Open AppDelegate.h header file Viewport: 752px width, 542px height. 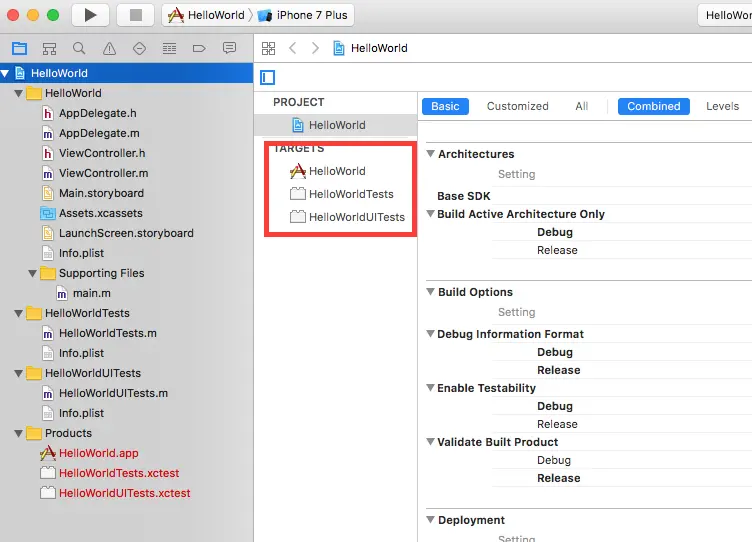97,114
